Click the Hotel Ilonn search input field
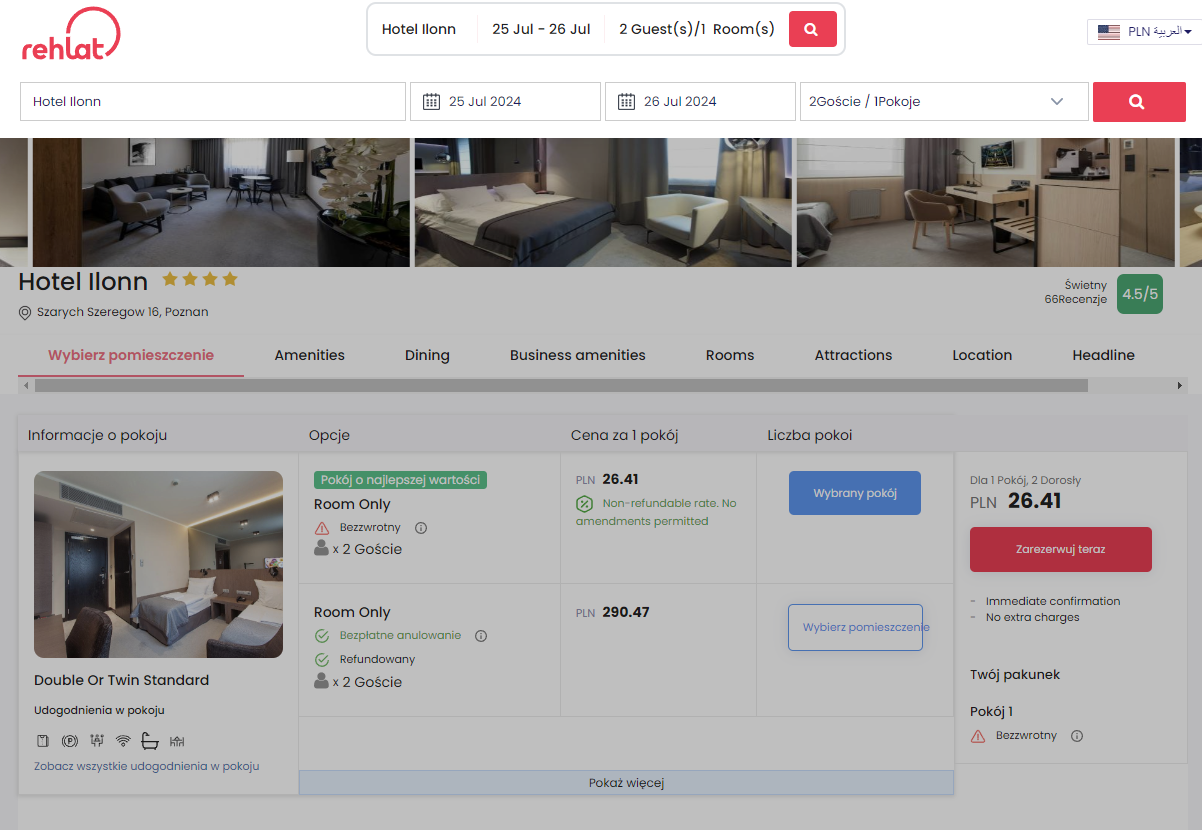 (x=213, y=102)
